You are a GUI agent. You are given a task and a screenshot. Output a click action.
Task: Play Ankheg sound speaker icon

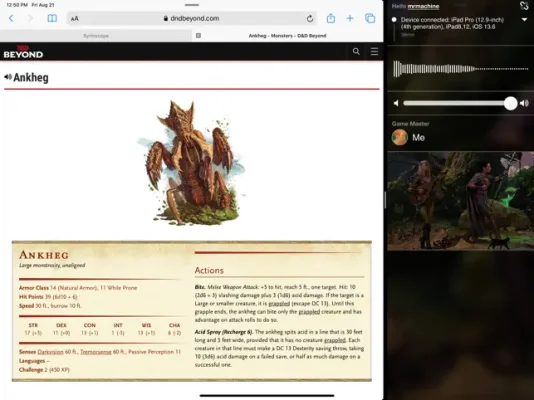(x=8, y=77)
